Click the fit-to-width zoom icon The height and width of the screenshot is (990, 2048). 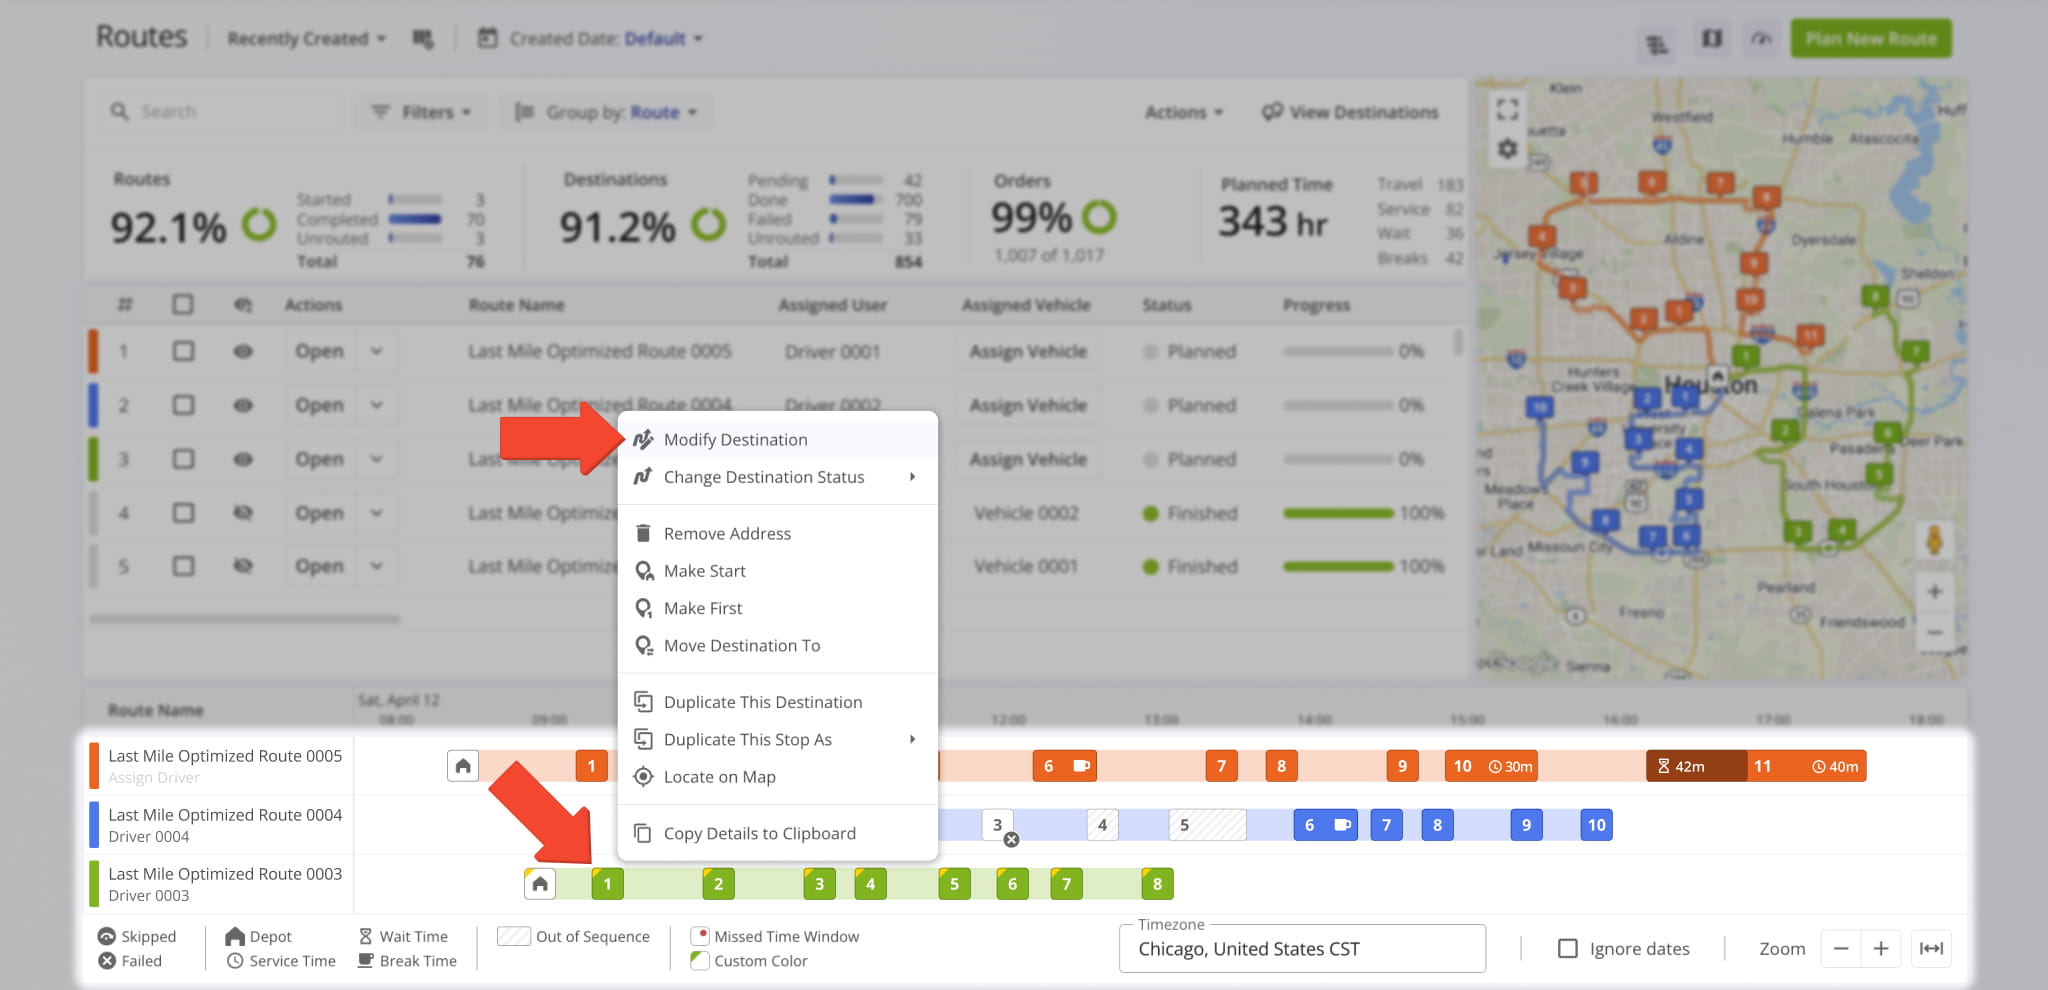pyautogui.click(x=1931, y=949)
